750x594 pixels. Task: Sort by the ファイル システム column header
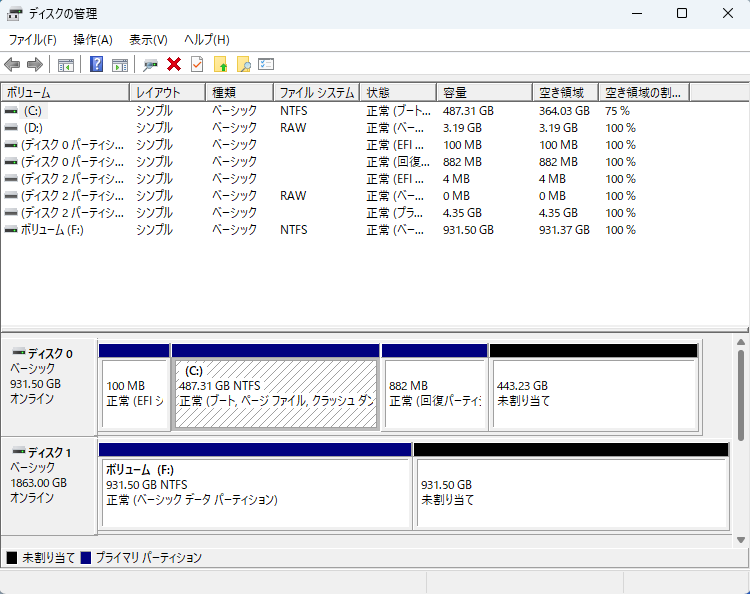tap(317, 92)
